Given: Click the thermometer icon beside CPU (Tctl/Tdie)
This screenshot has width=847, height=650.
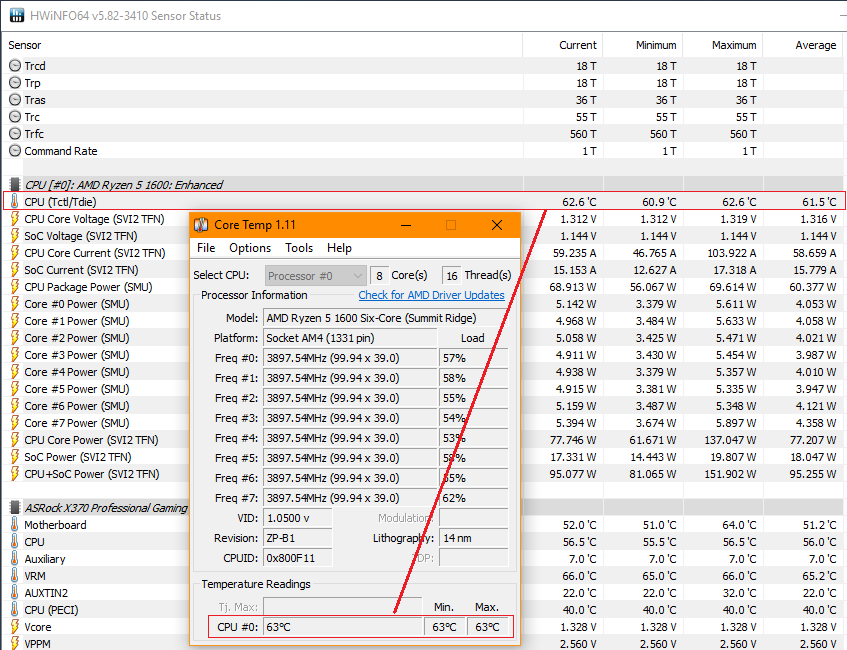Looking at the screenshot, I should [x=15, y=202].
